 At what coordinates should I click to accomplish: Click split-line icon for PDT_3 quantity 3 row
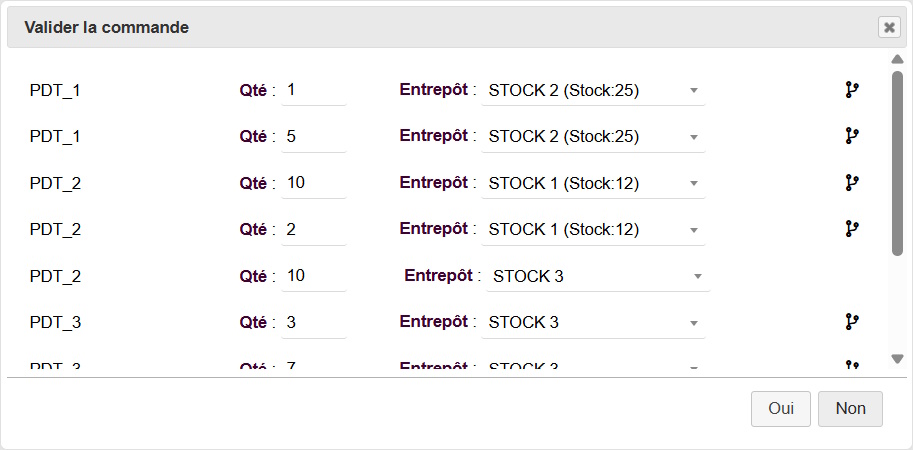[852, 321]
